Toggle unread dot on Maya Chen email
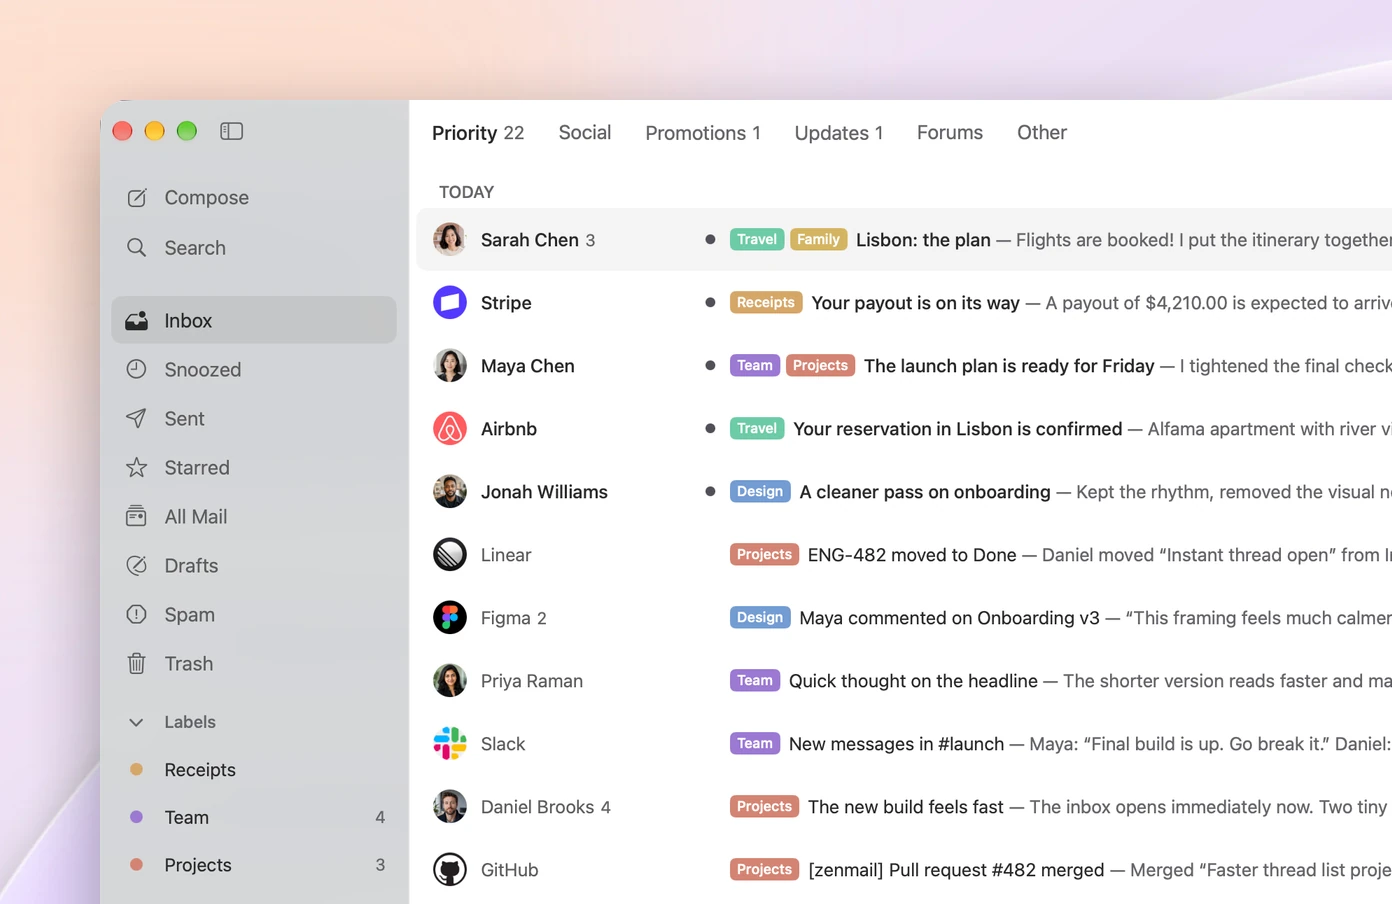This screenshot has height=904, width=1392. point(710,365)
